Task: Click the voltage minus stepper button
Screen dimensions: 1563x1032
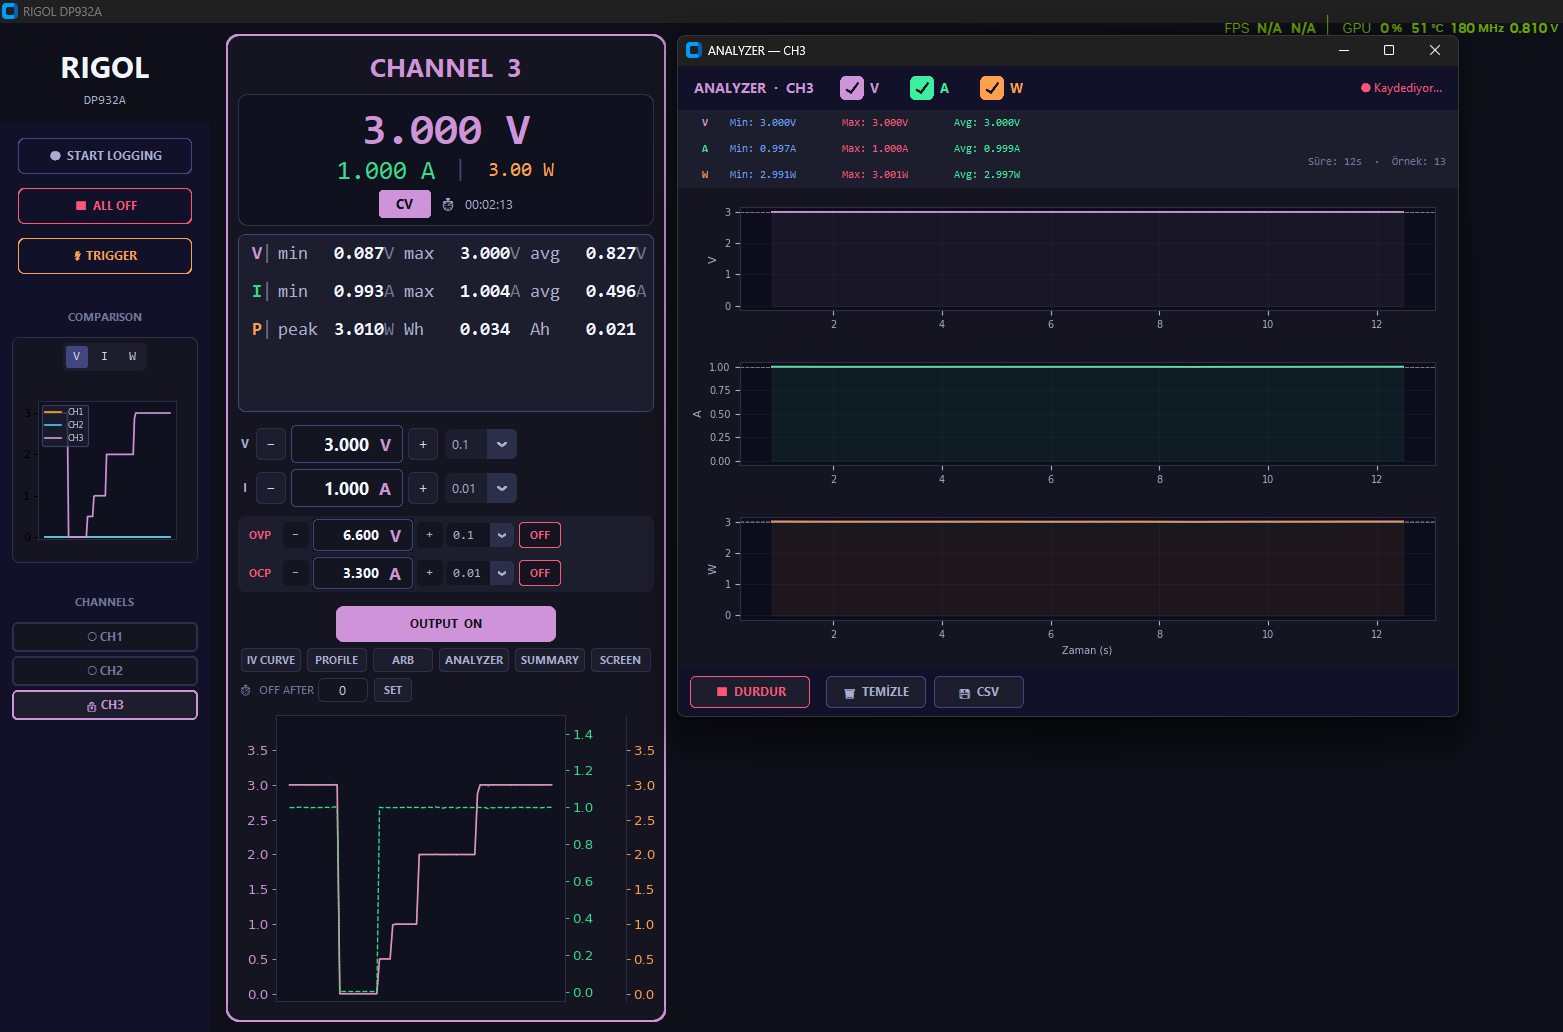Action: [271, 444]
